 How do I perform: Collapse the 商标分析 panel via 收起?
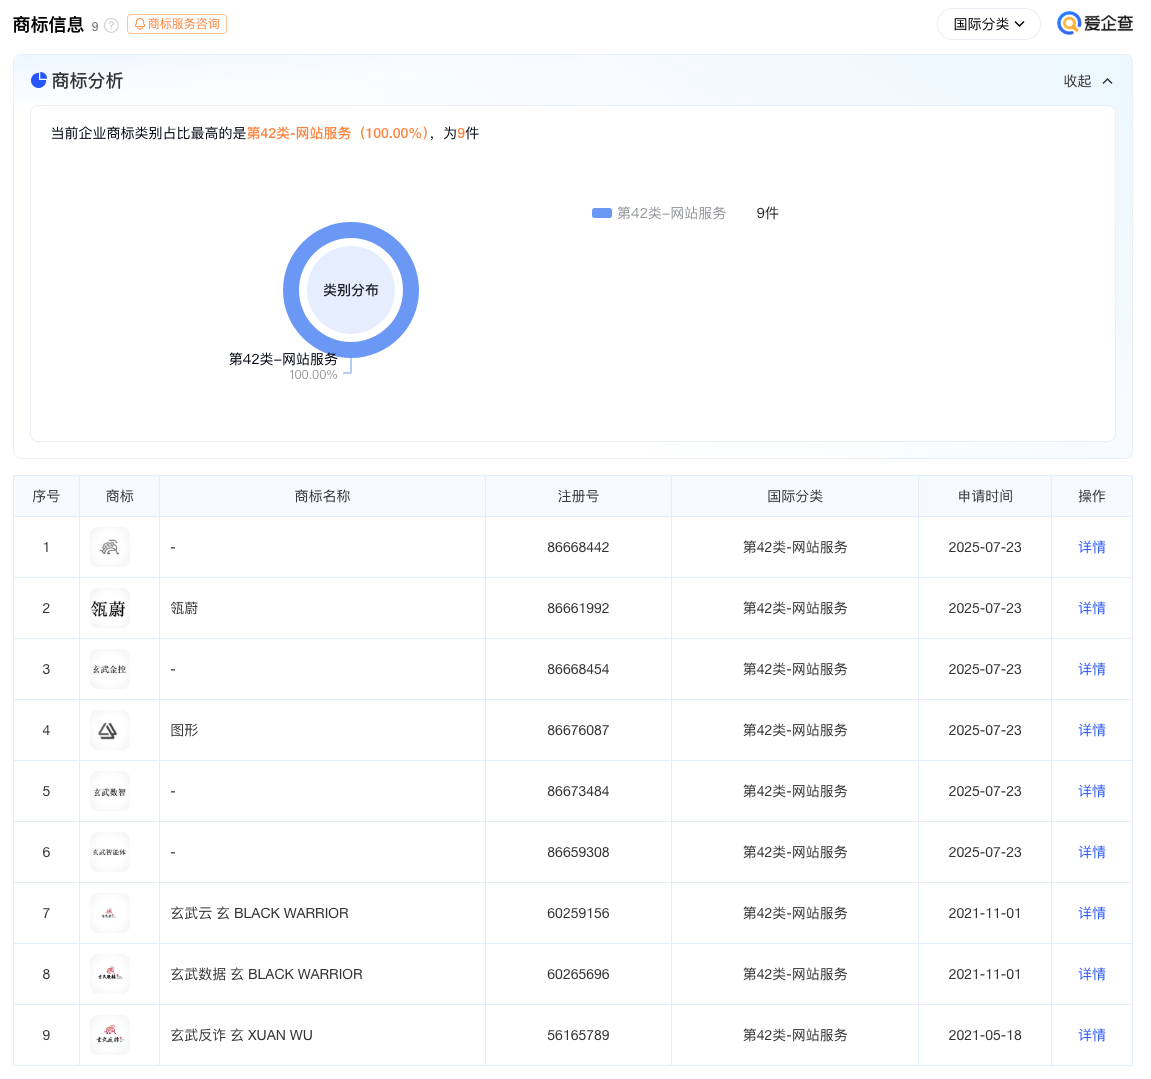pos(1088,81)
